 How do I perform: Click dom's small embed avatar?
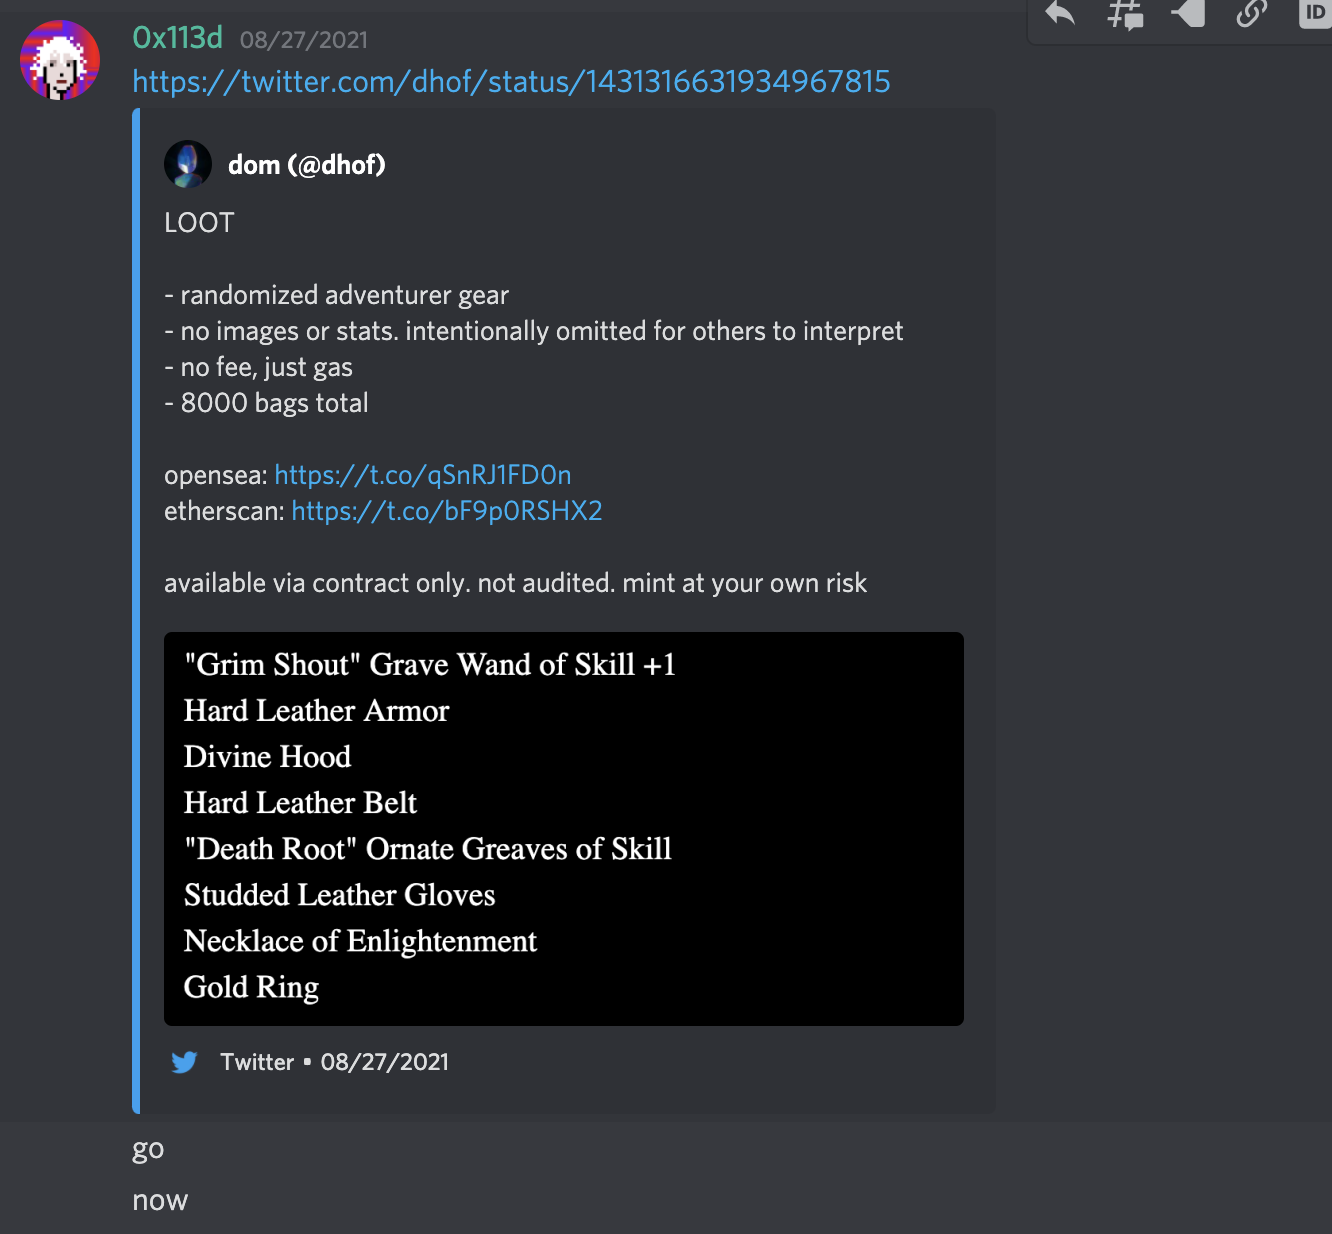click(x=188, y=165)
